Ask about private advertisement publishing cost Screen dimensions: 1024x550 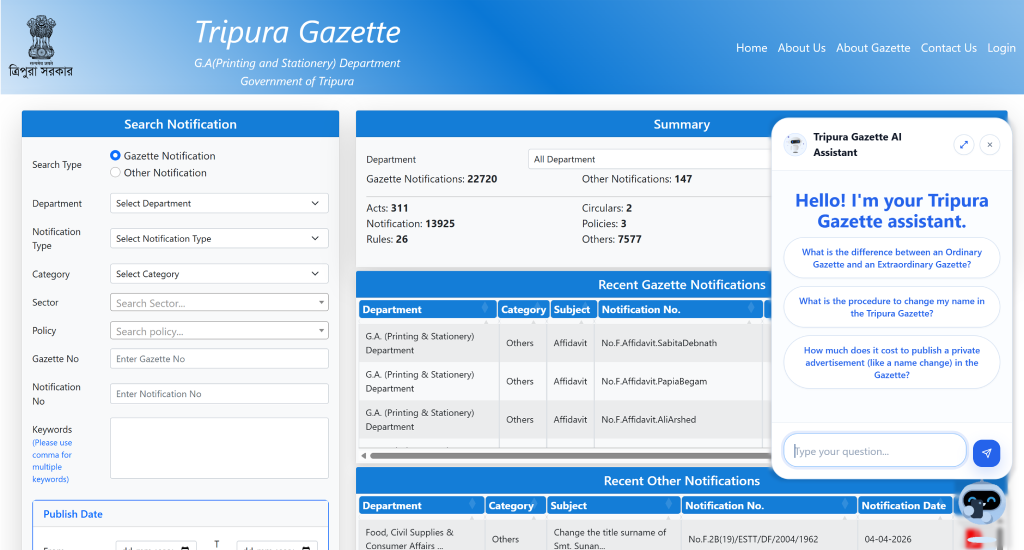tap(891, 363)
